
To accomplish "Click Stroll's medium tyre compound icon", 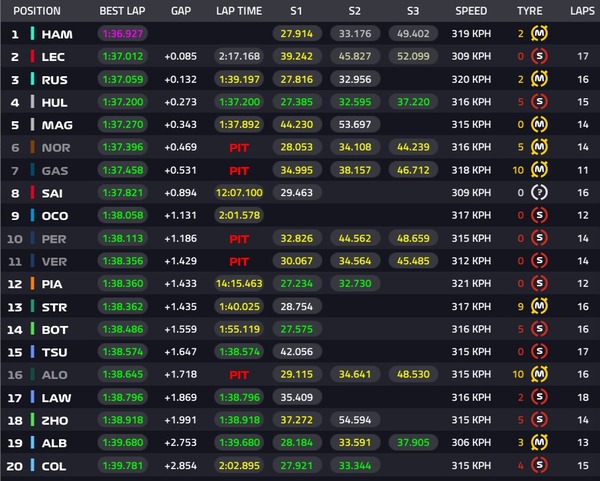I will pyautogui.click(x=539, y=304).
